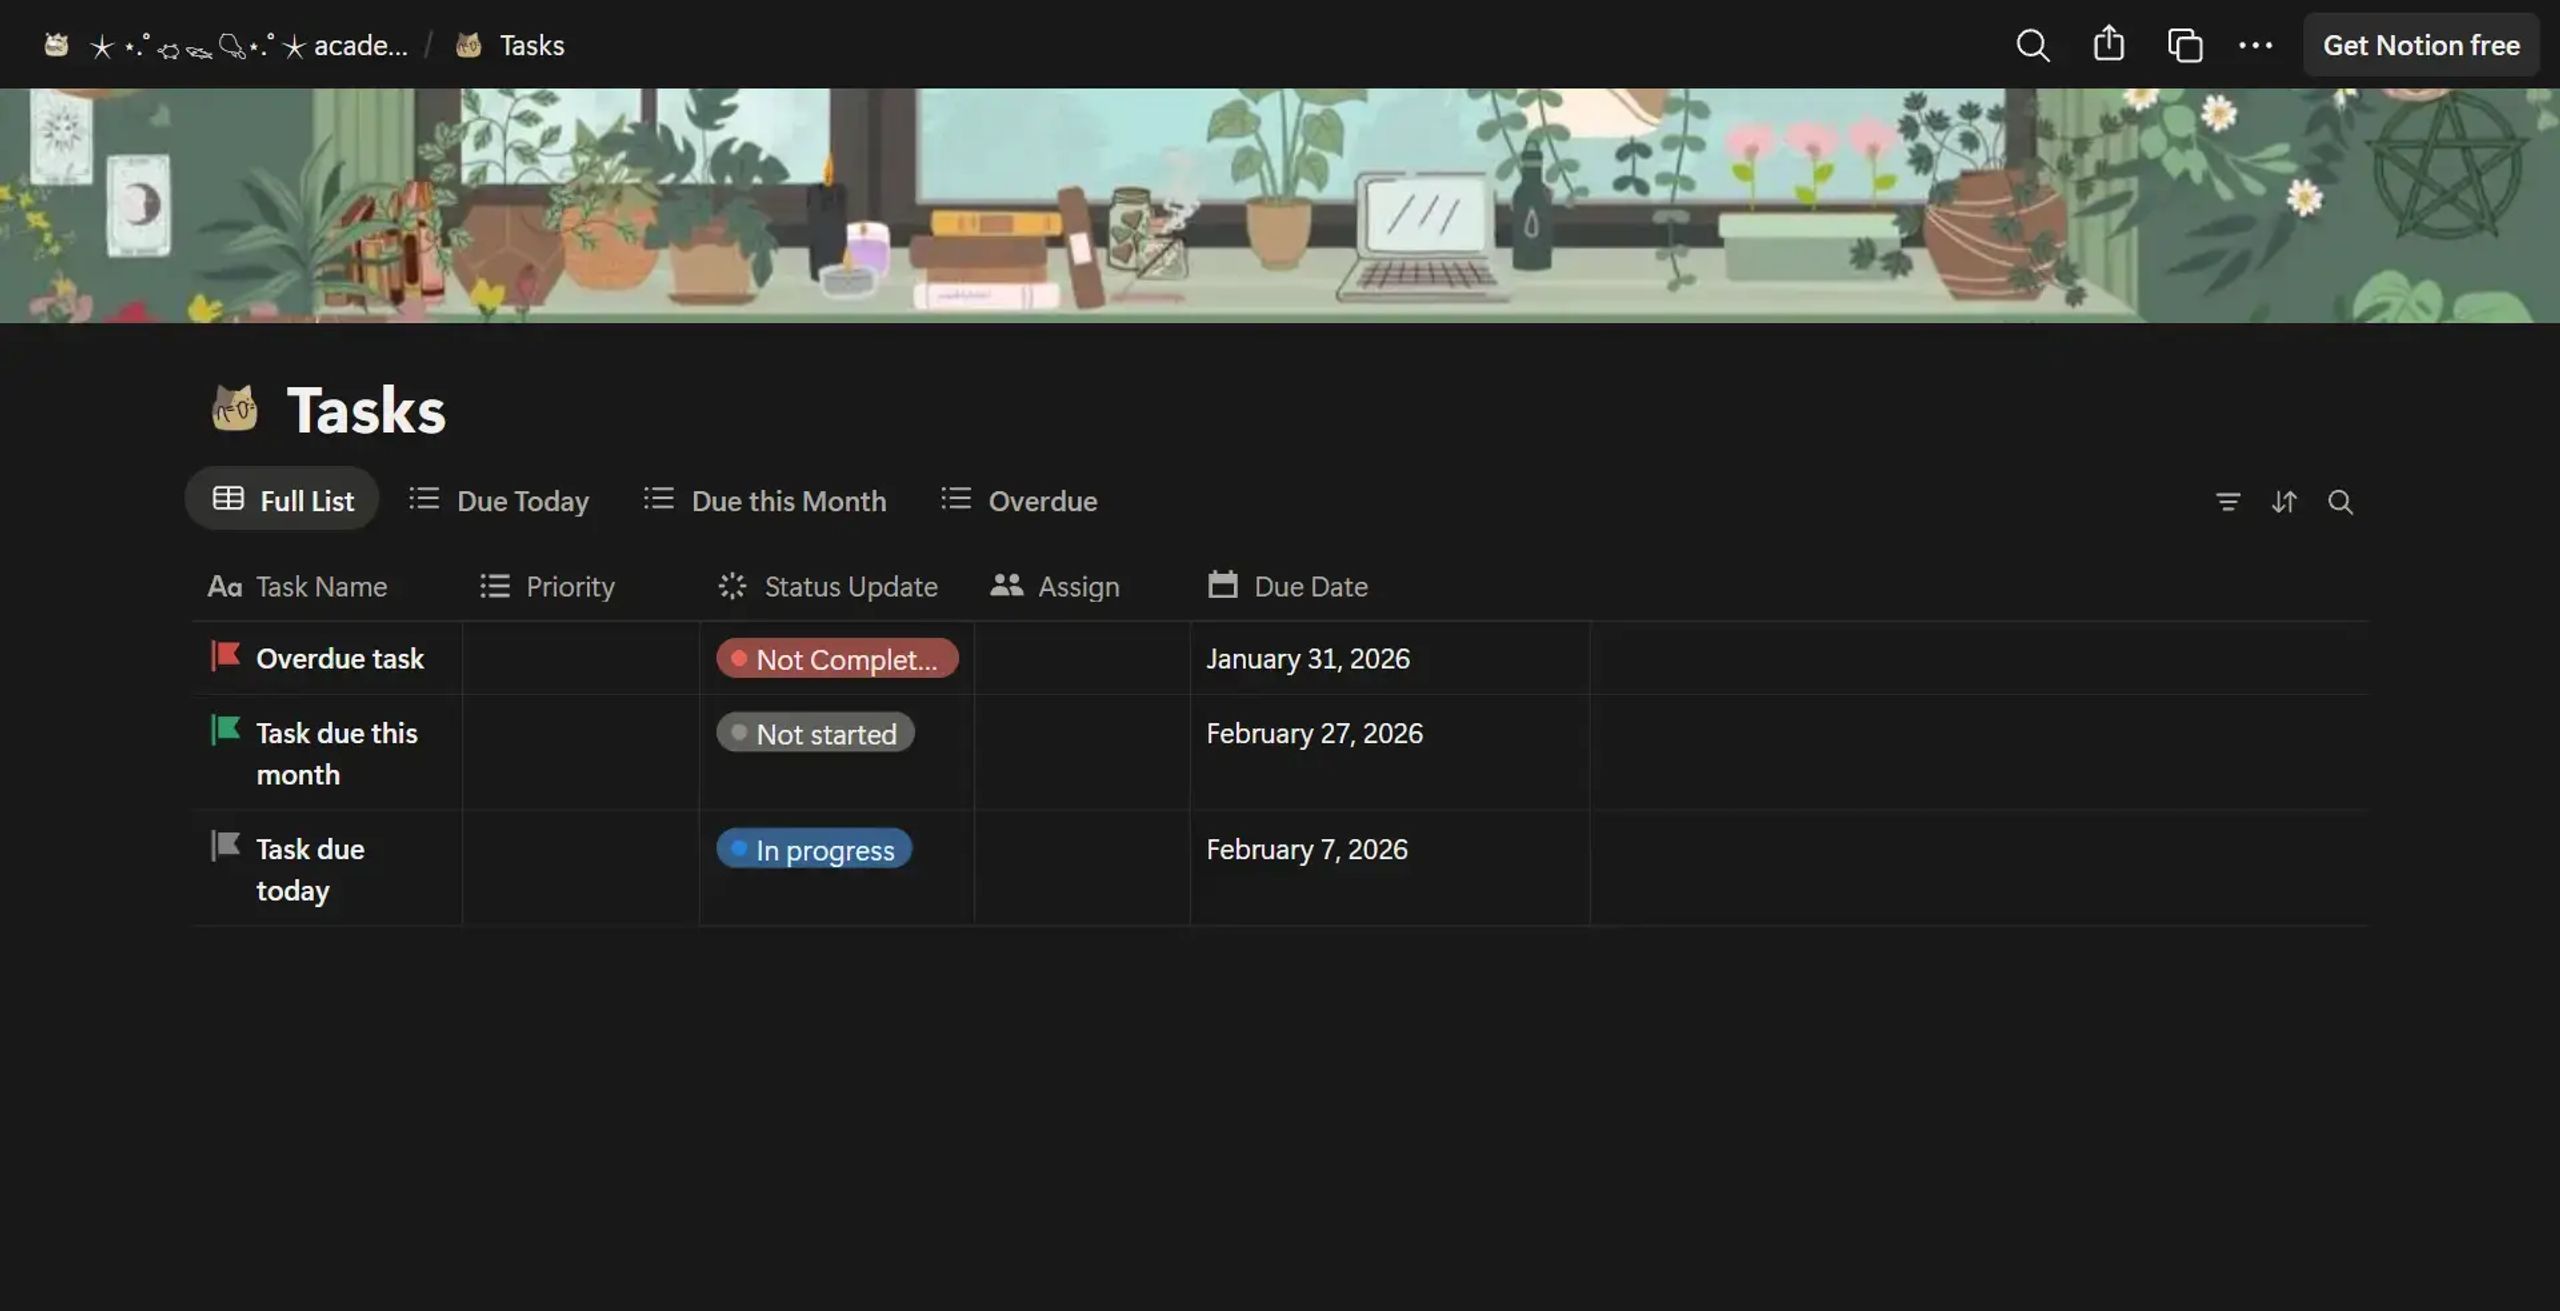The height and width of the screenshot is (1311, 2560).
Task: Click the Assign cell for Task due this month
Action: (x=1082, y=752)
